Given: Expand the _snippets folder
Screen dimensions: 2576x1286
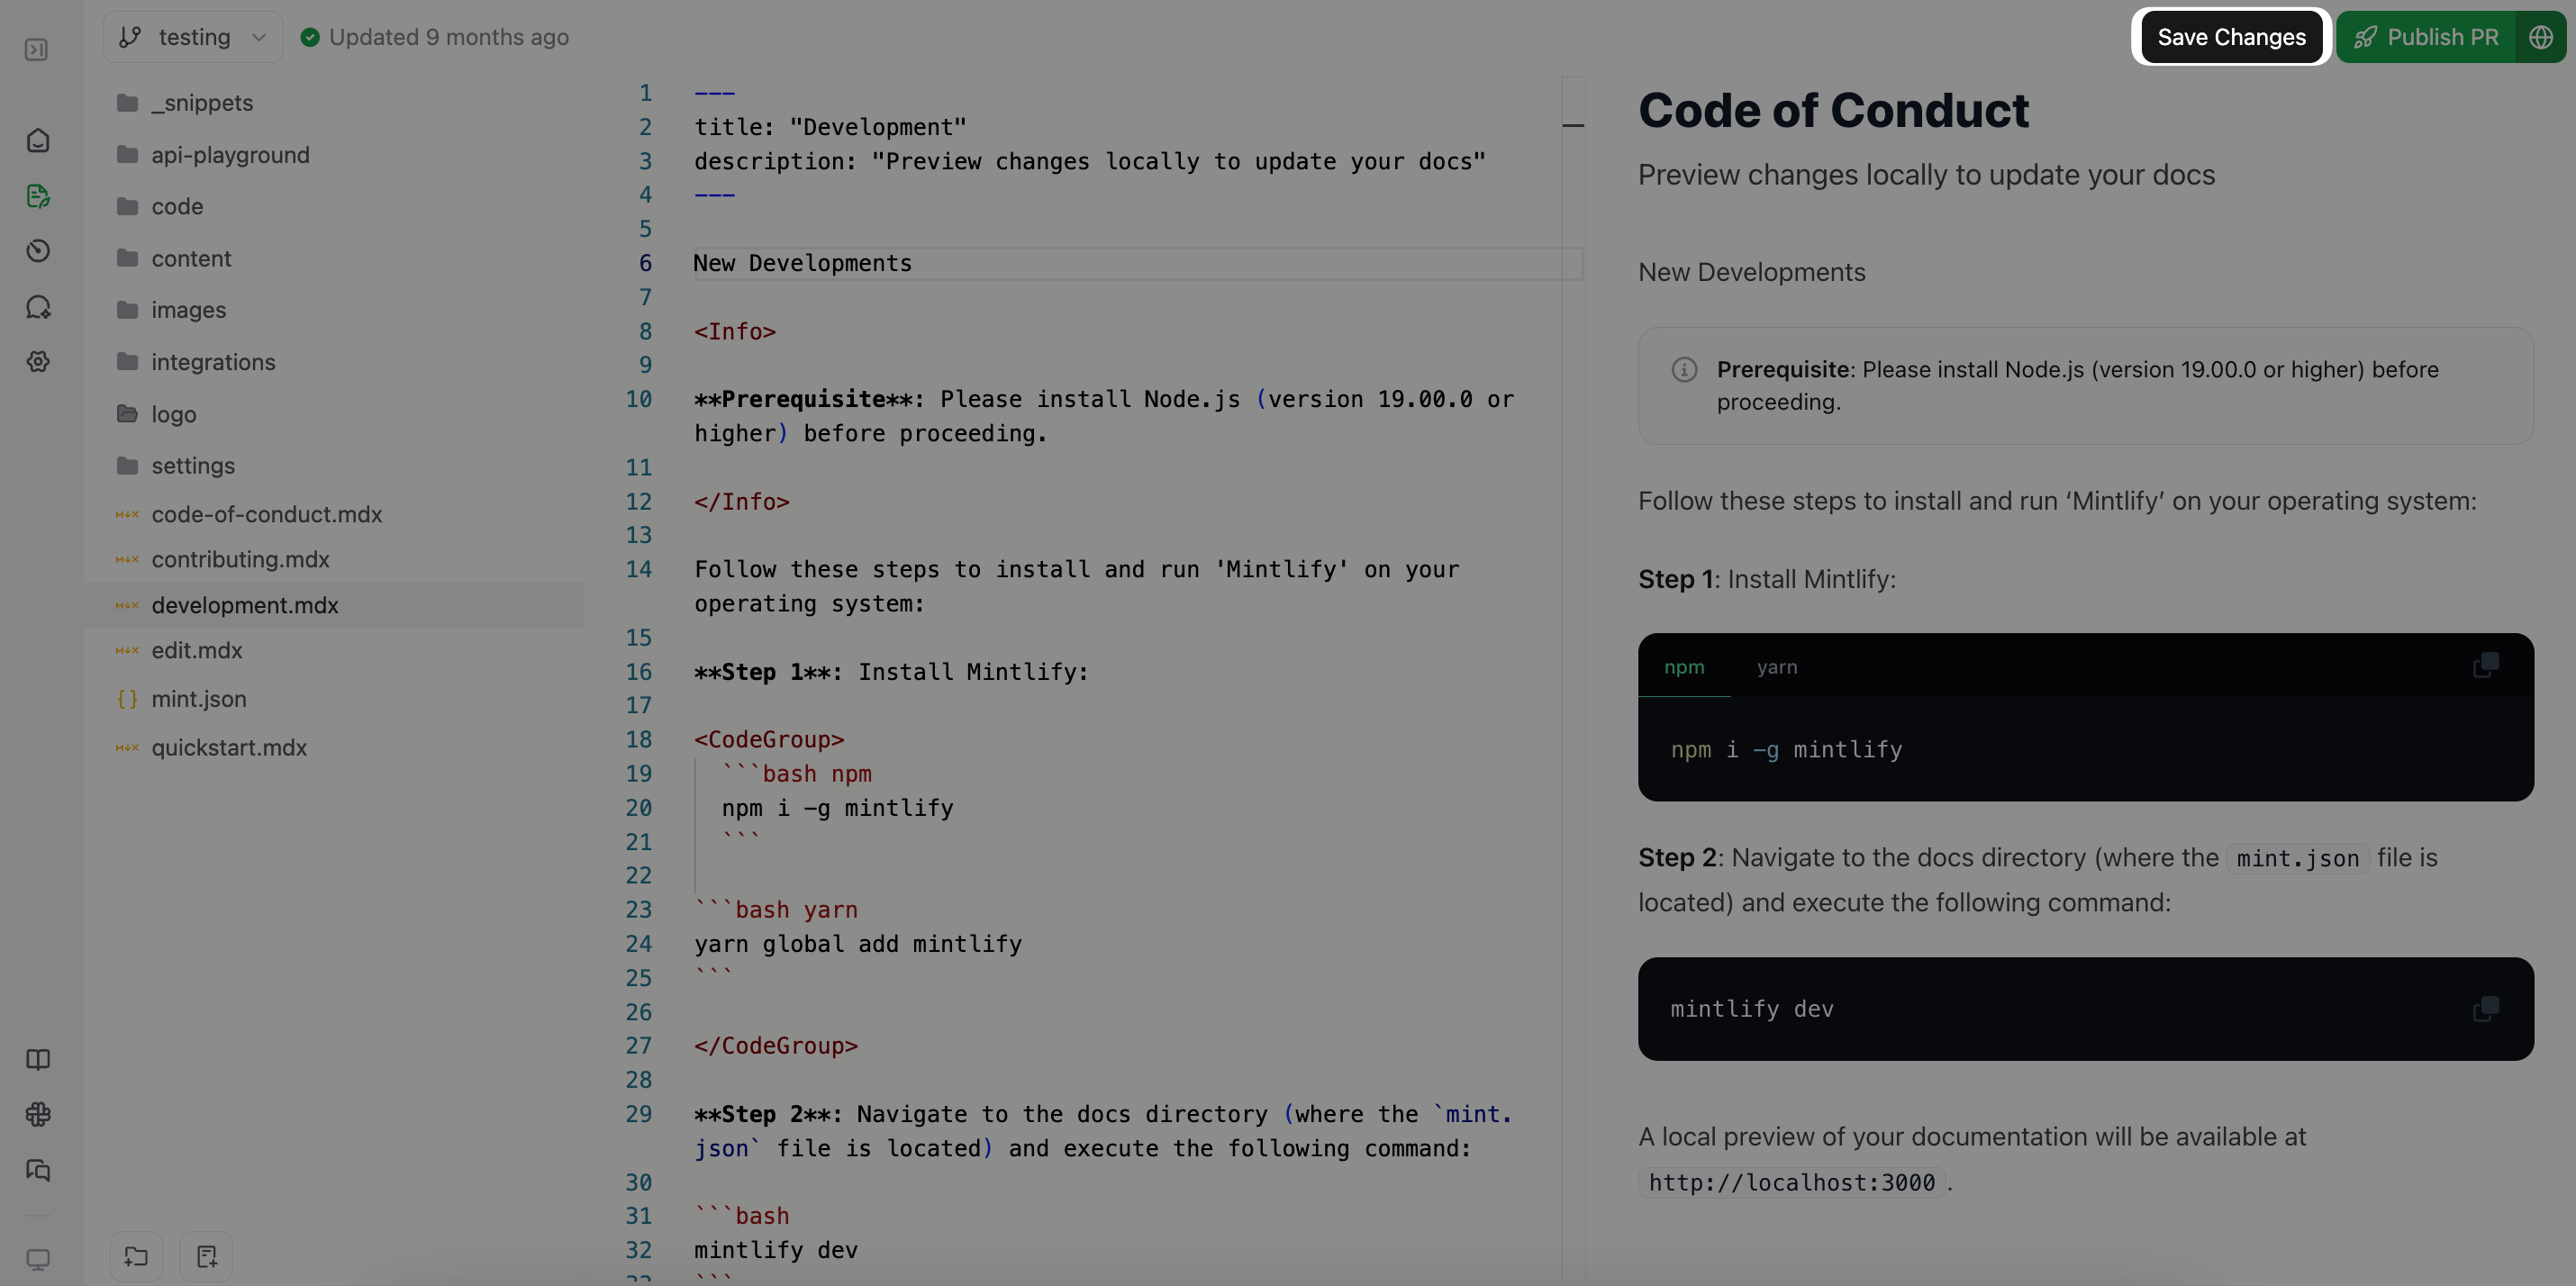Looking at the screenshot, I should (202, 103).
